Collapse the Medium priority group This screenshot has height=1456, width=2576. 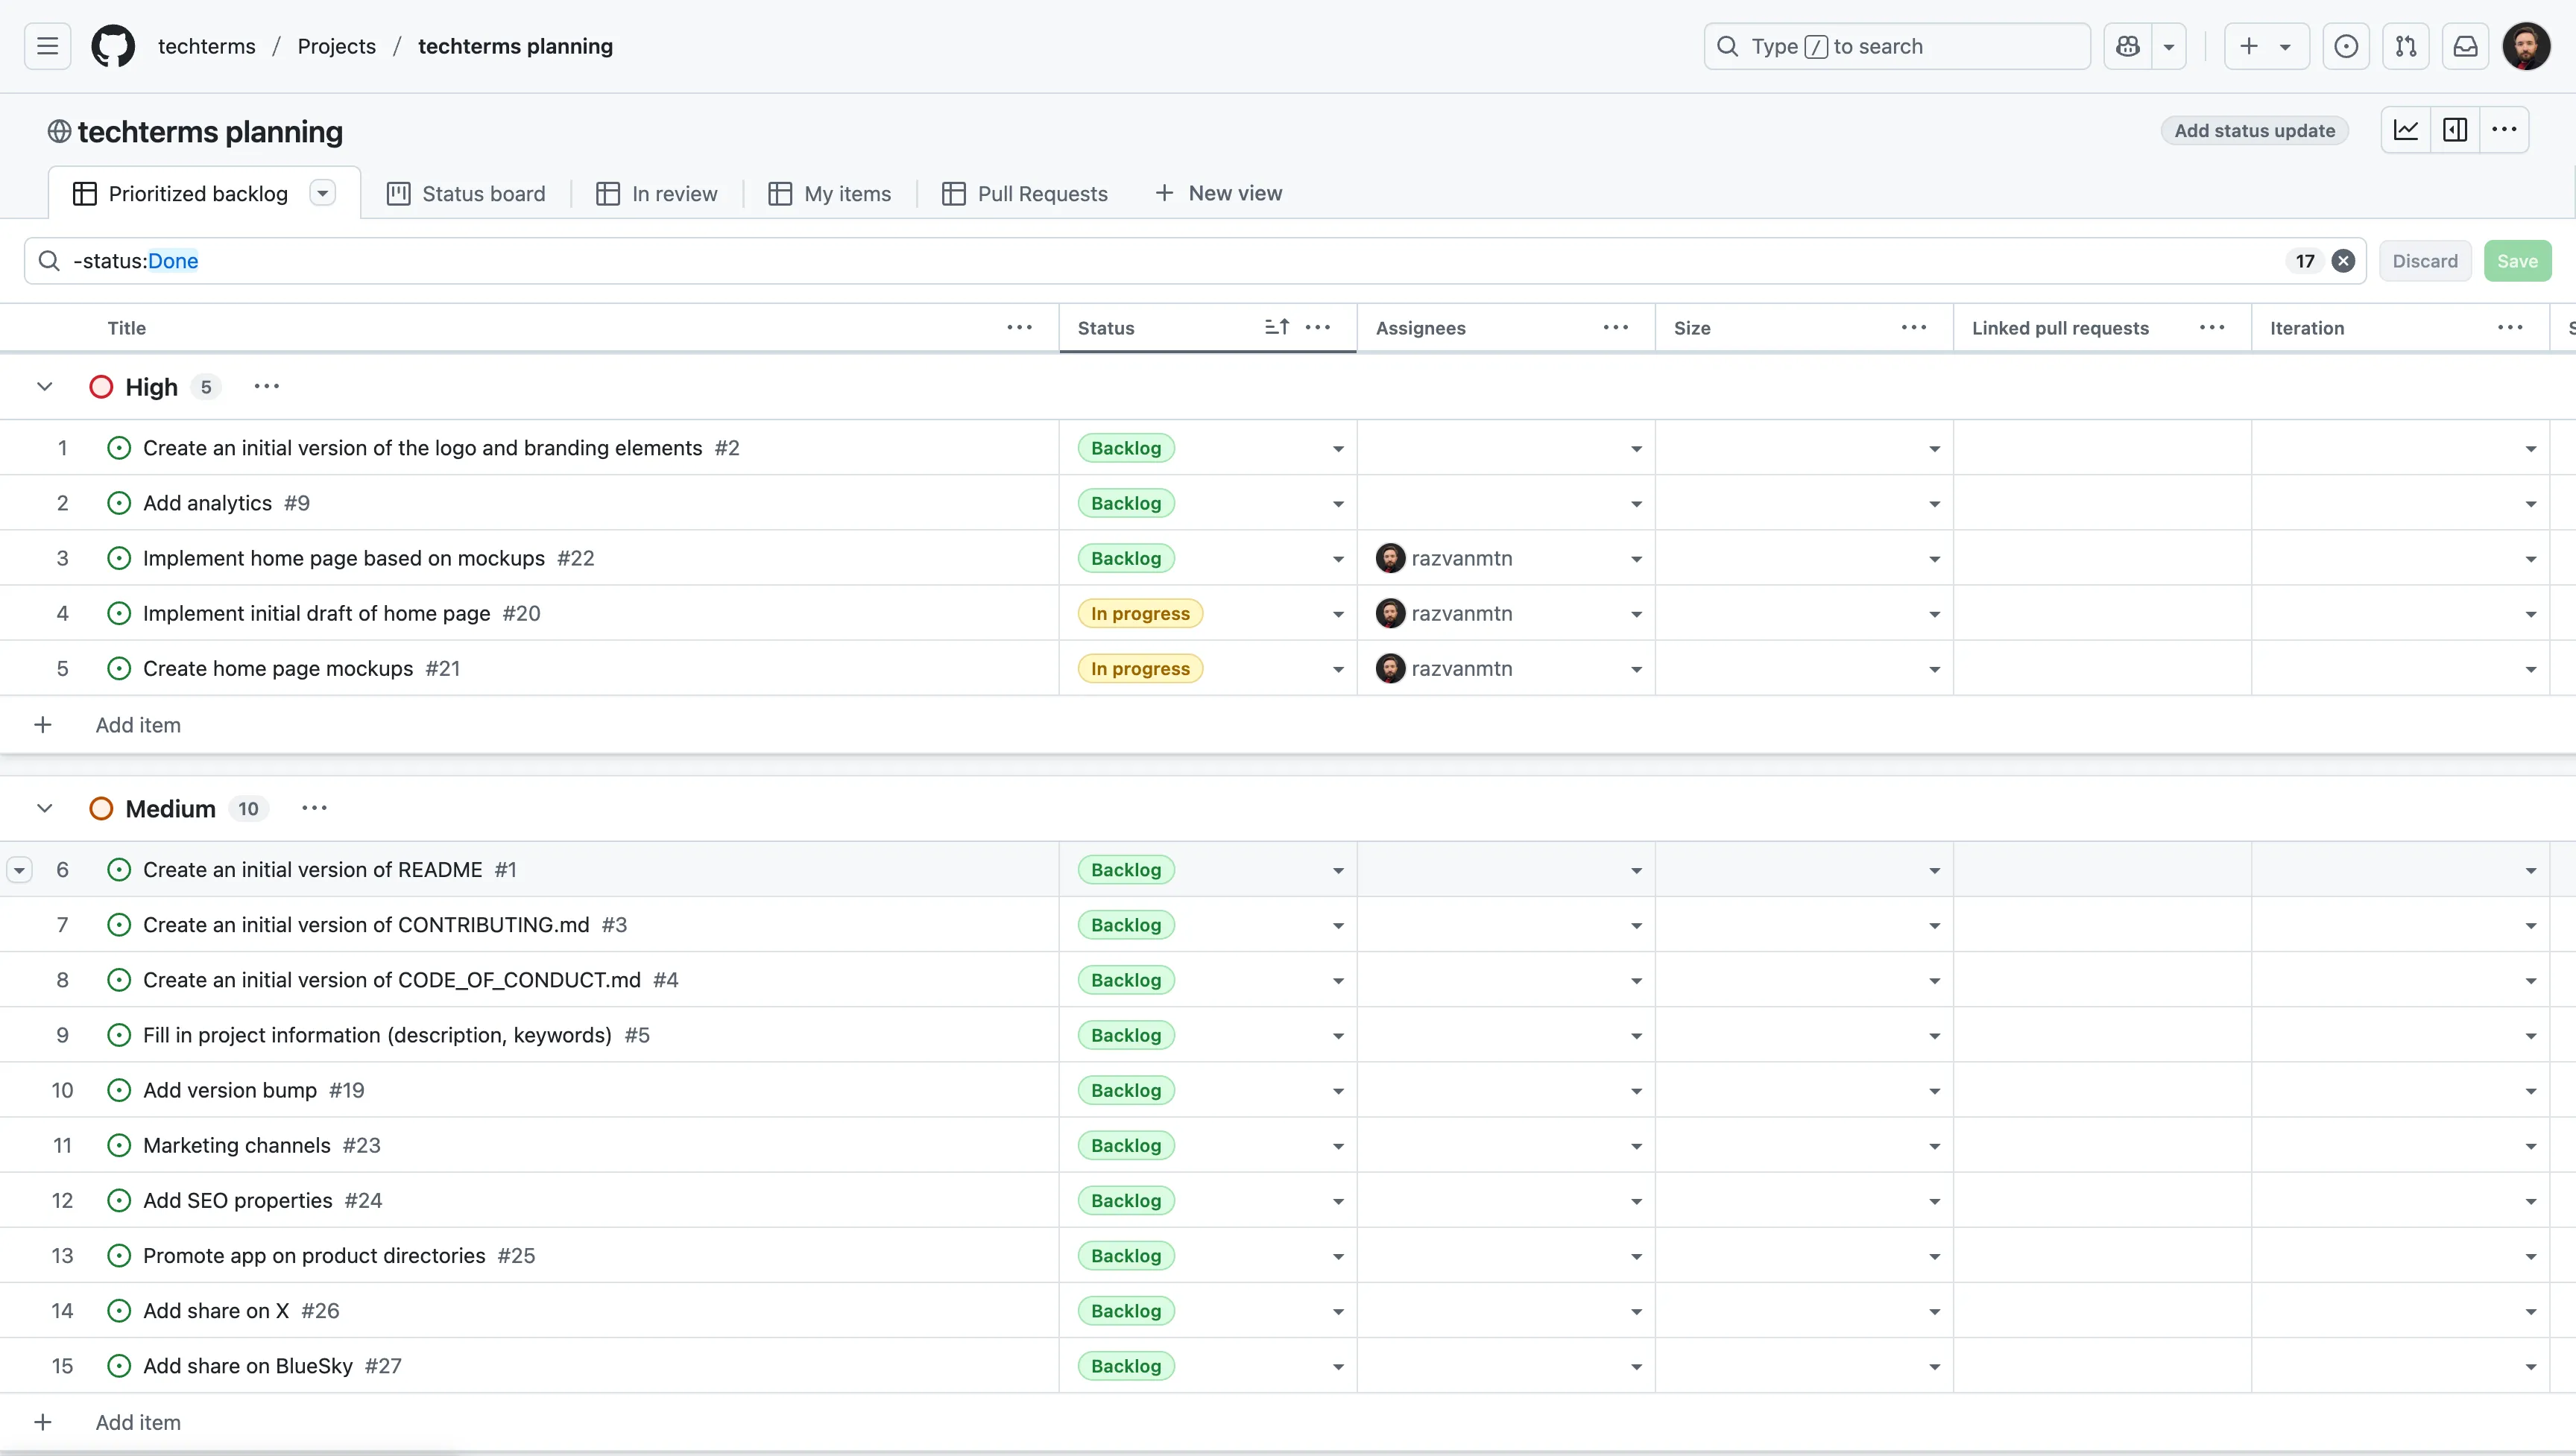(x=44, y=808)
